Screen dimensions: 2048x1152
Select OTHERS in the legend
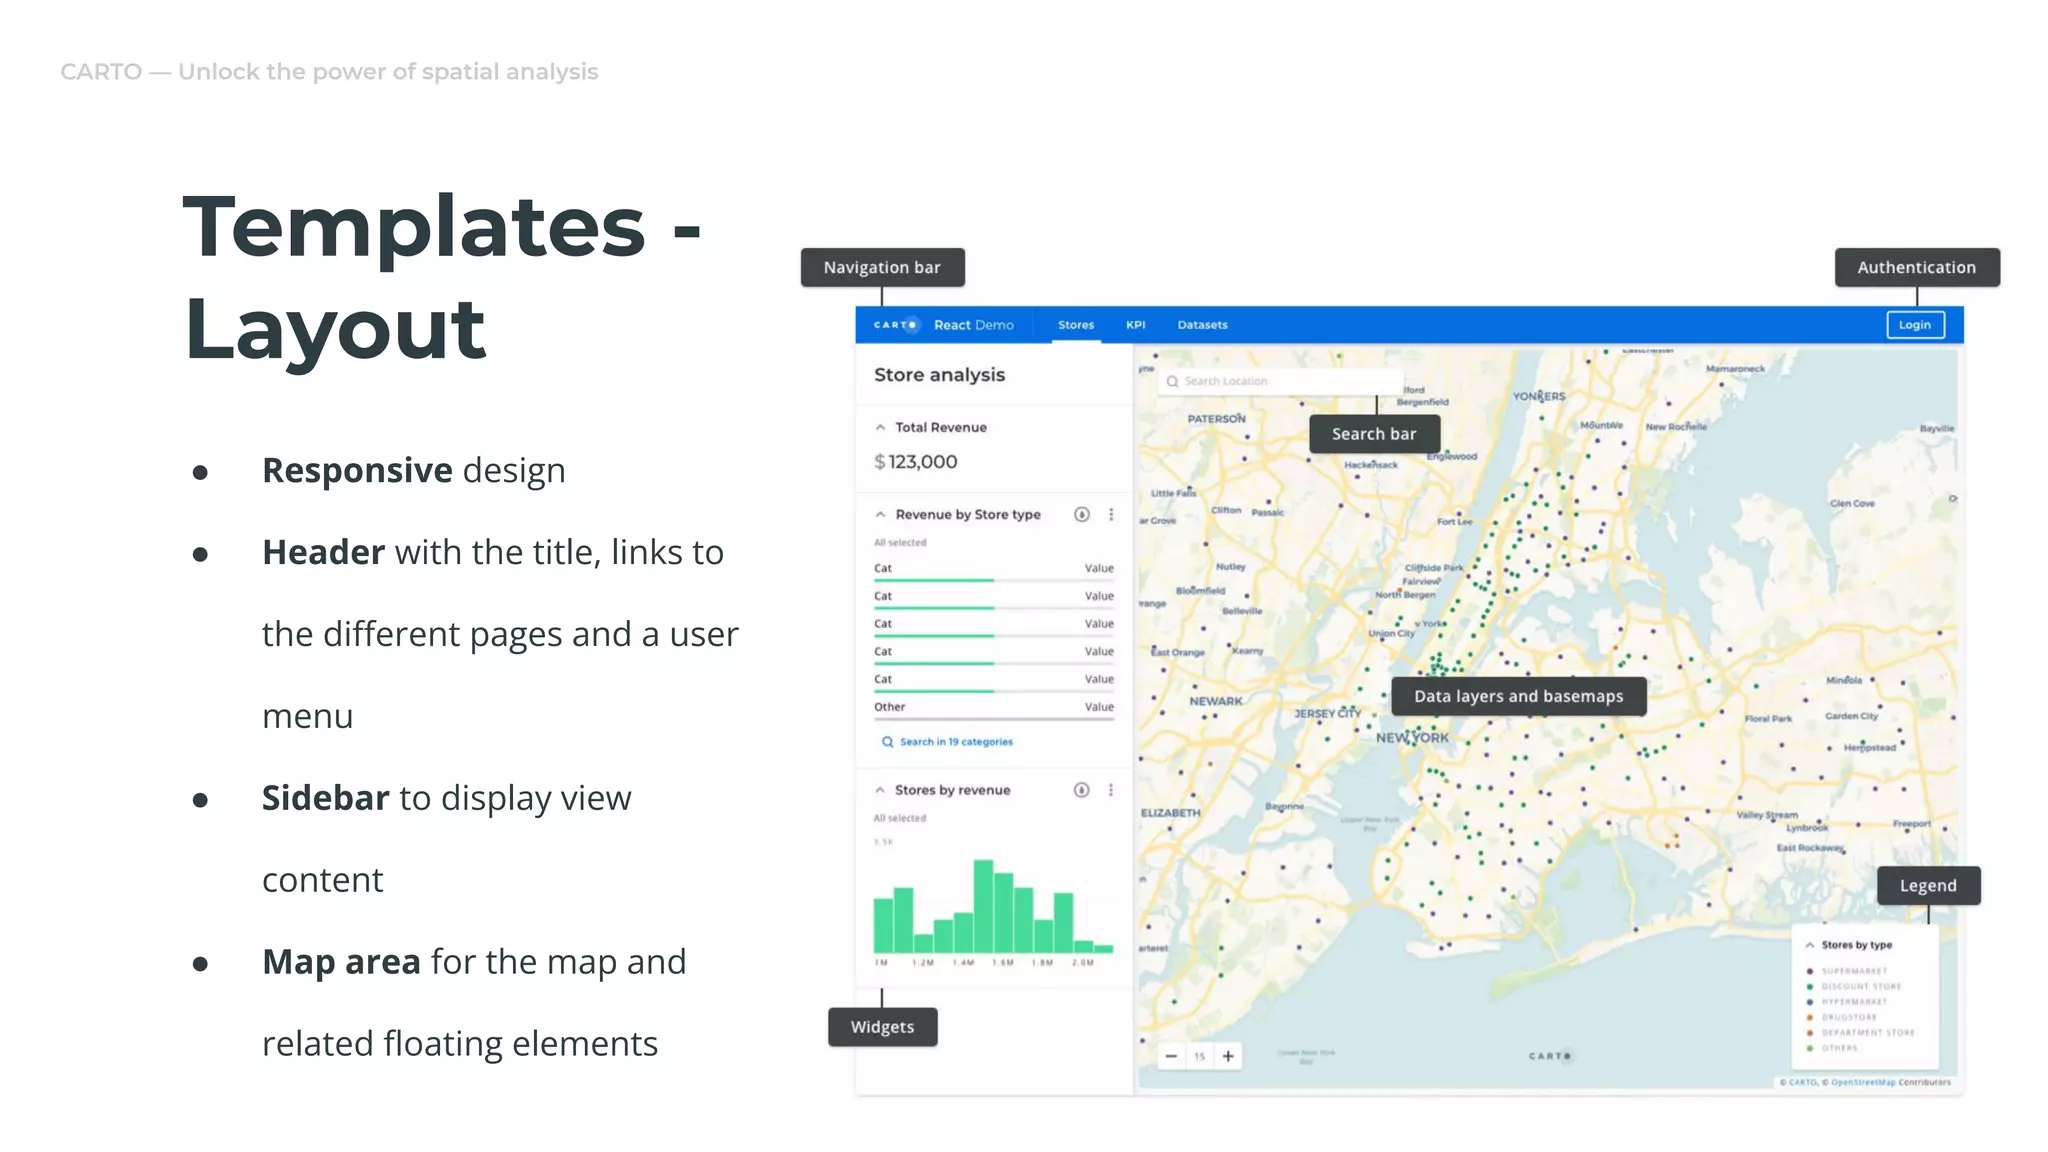pos(1839,1048)
